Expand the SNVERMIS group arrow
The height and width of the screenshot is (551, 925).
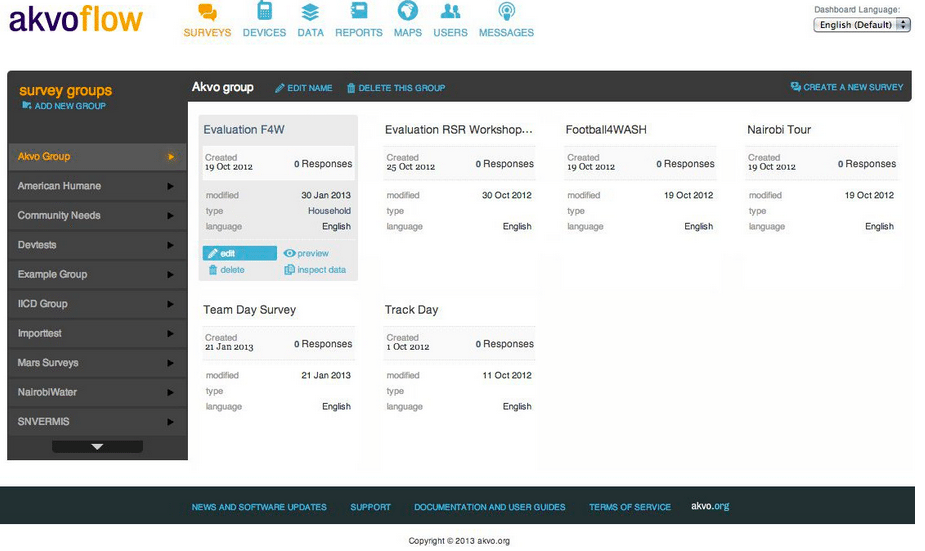pyautogui.click(x=170, y=422)
